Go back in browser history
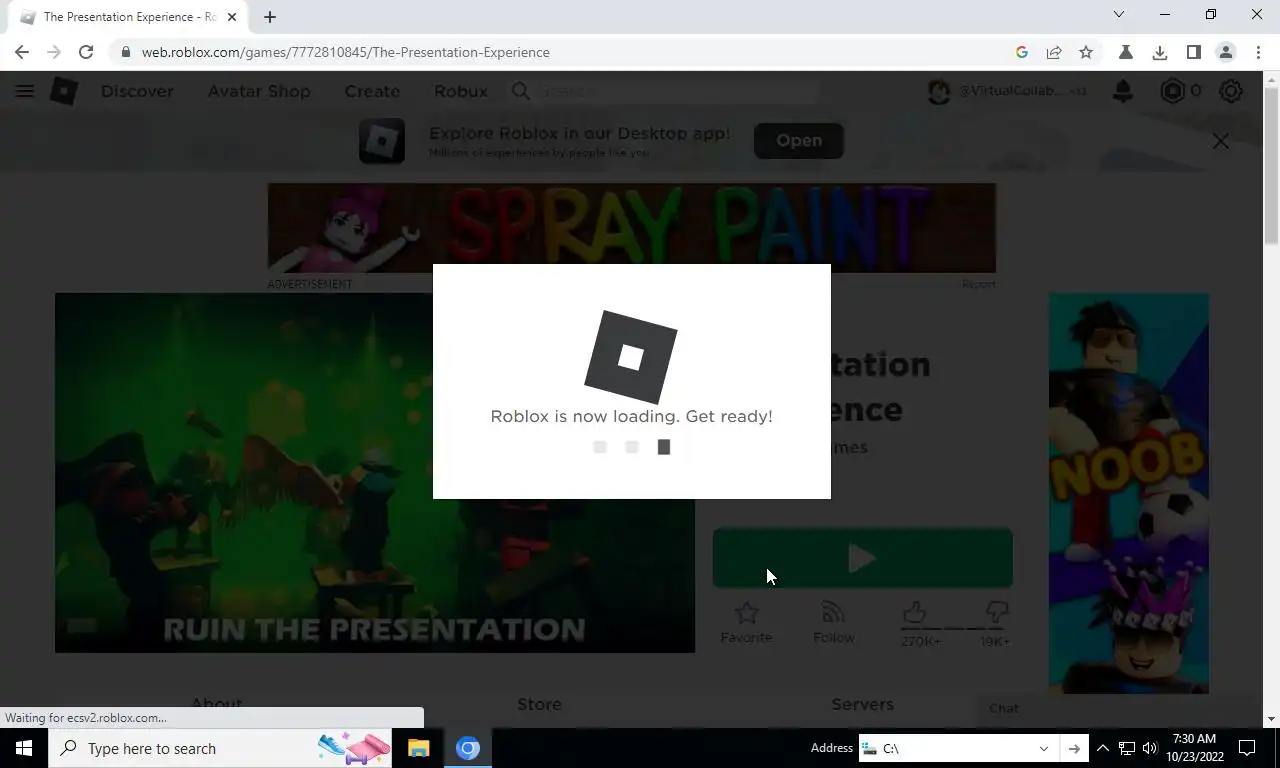The width and height of the screenshot is (1280, 768). 22,52
